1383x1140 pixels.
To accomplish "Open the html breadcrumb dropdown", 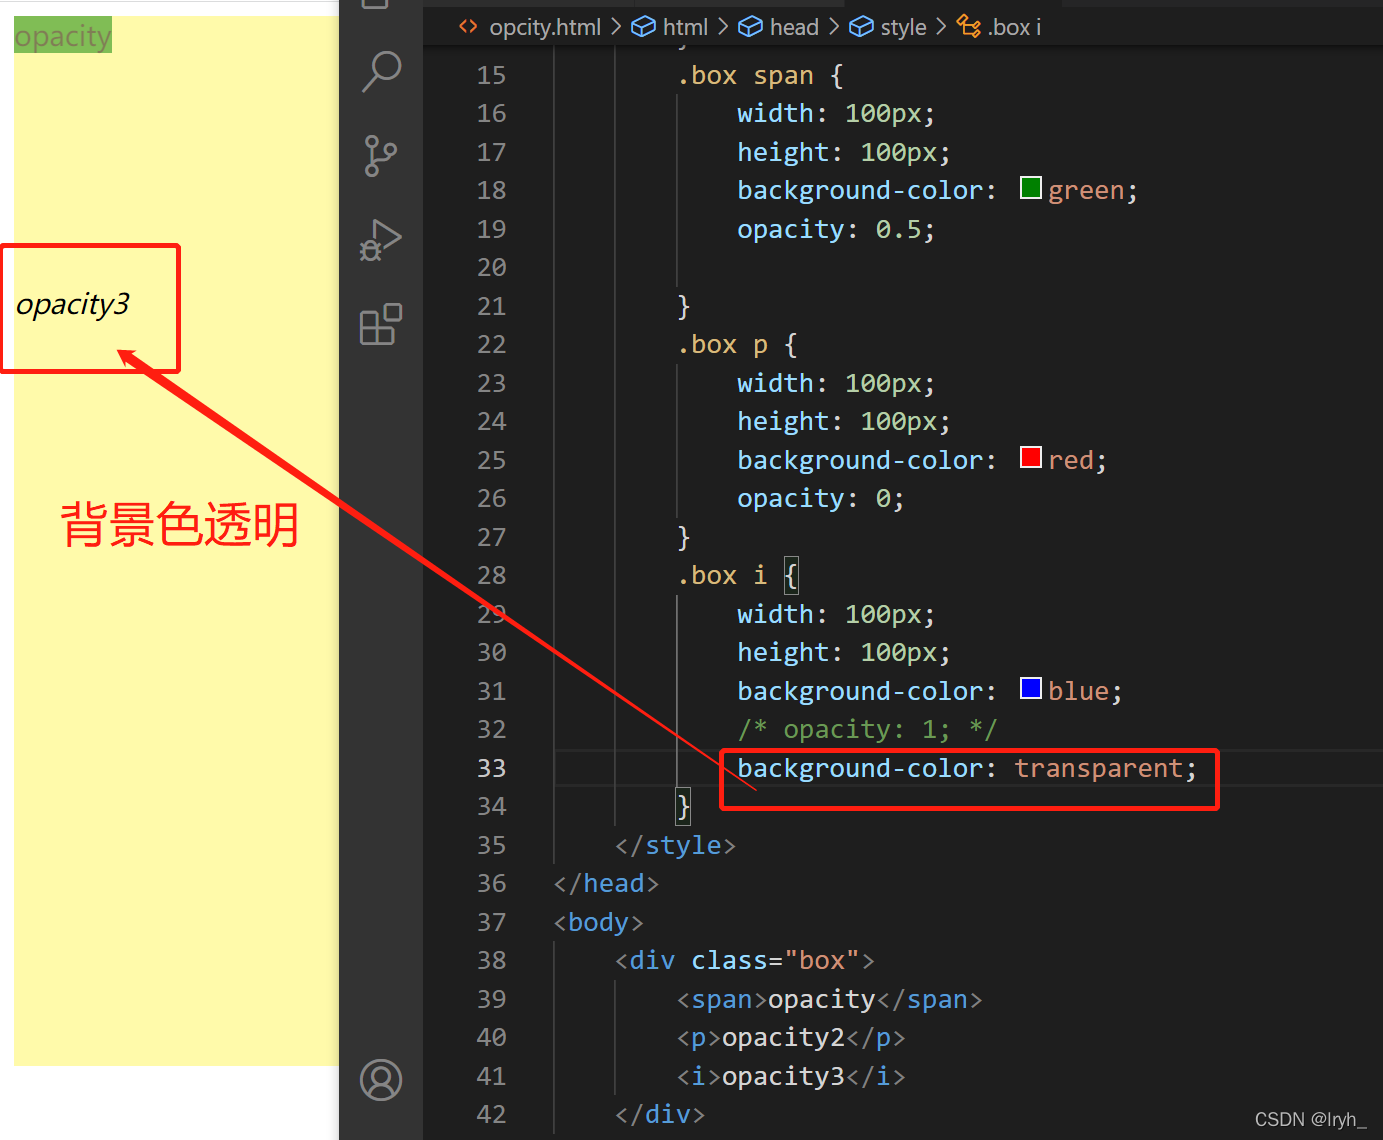I will click(x=685, y=27).
